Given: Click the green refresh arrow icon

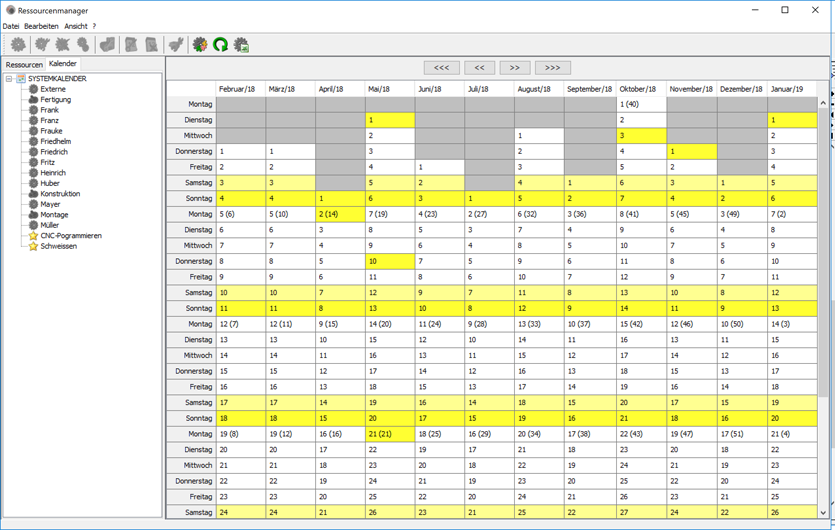Looking at the screenshot, I should pyautogui.click(x=220, y=45).
